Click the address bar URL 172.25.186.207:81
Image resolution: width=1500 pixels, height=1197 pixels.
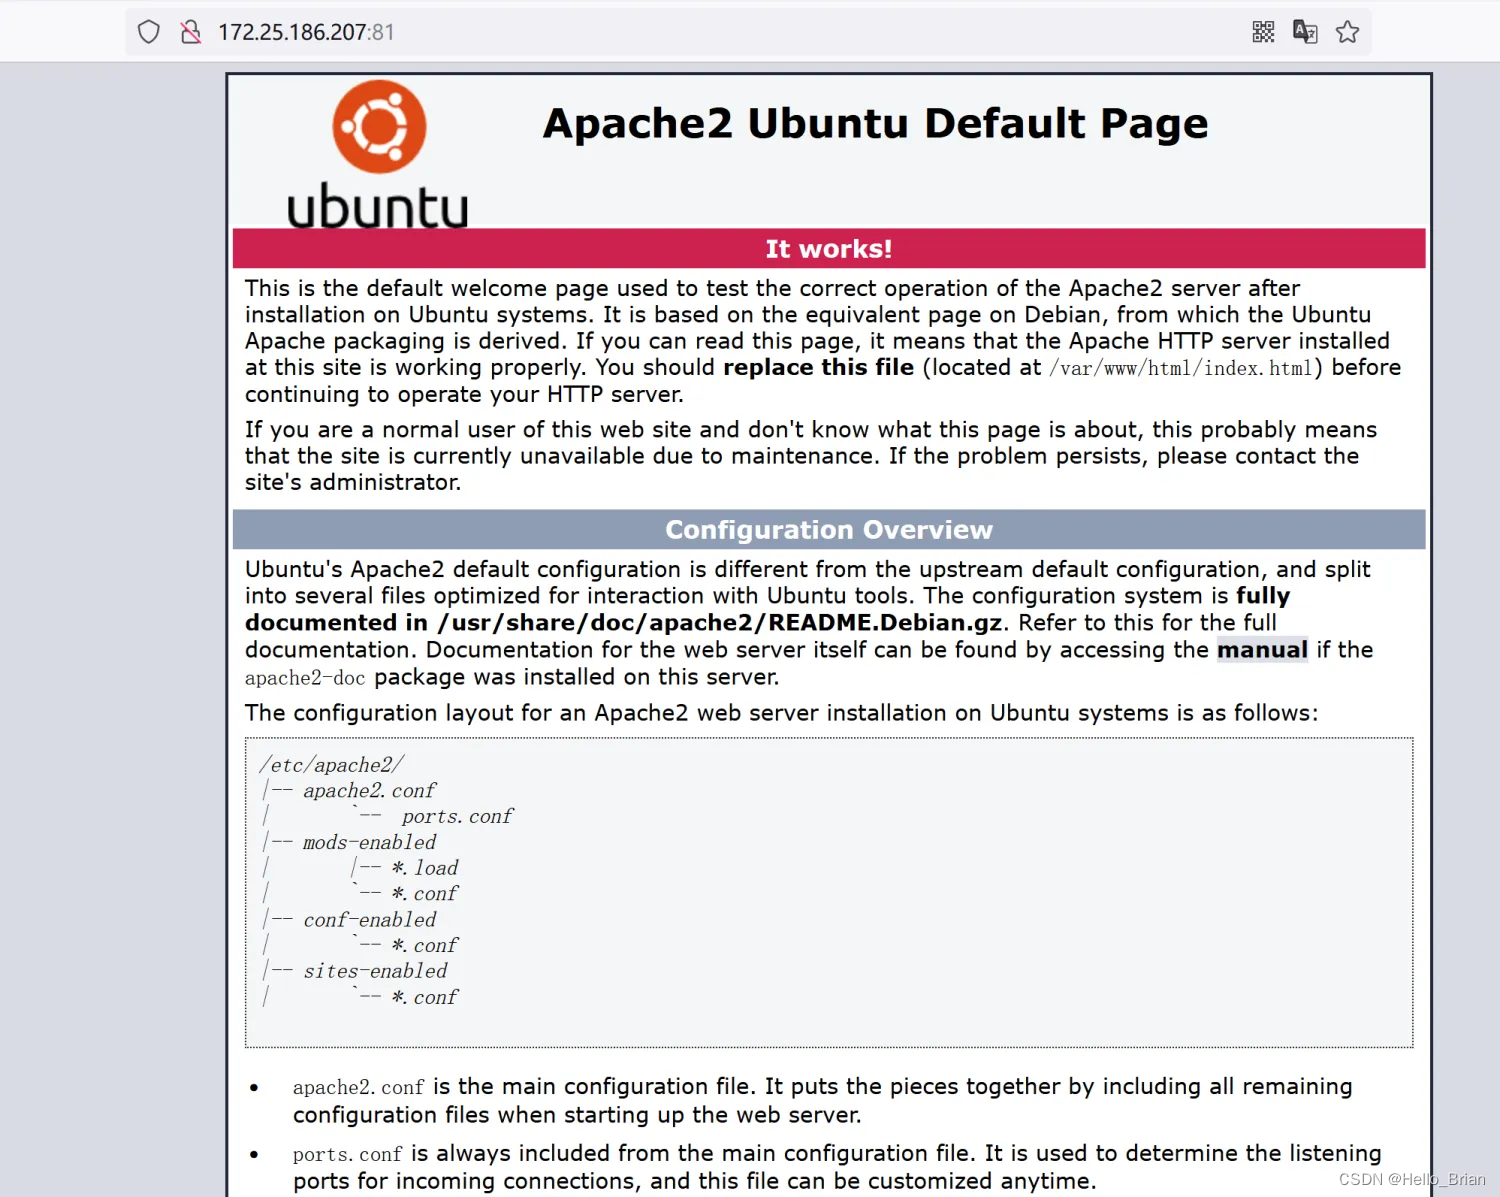pyautogui.click(x=306, y=32)
